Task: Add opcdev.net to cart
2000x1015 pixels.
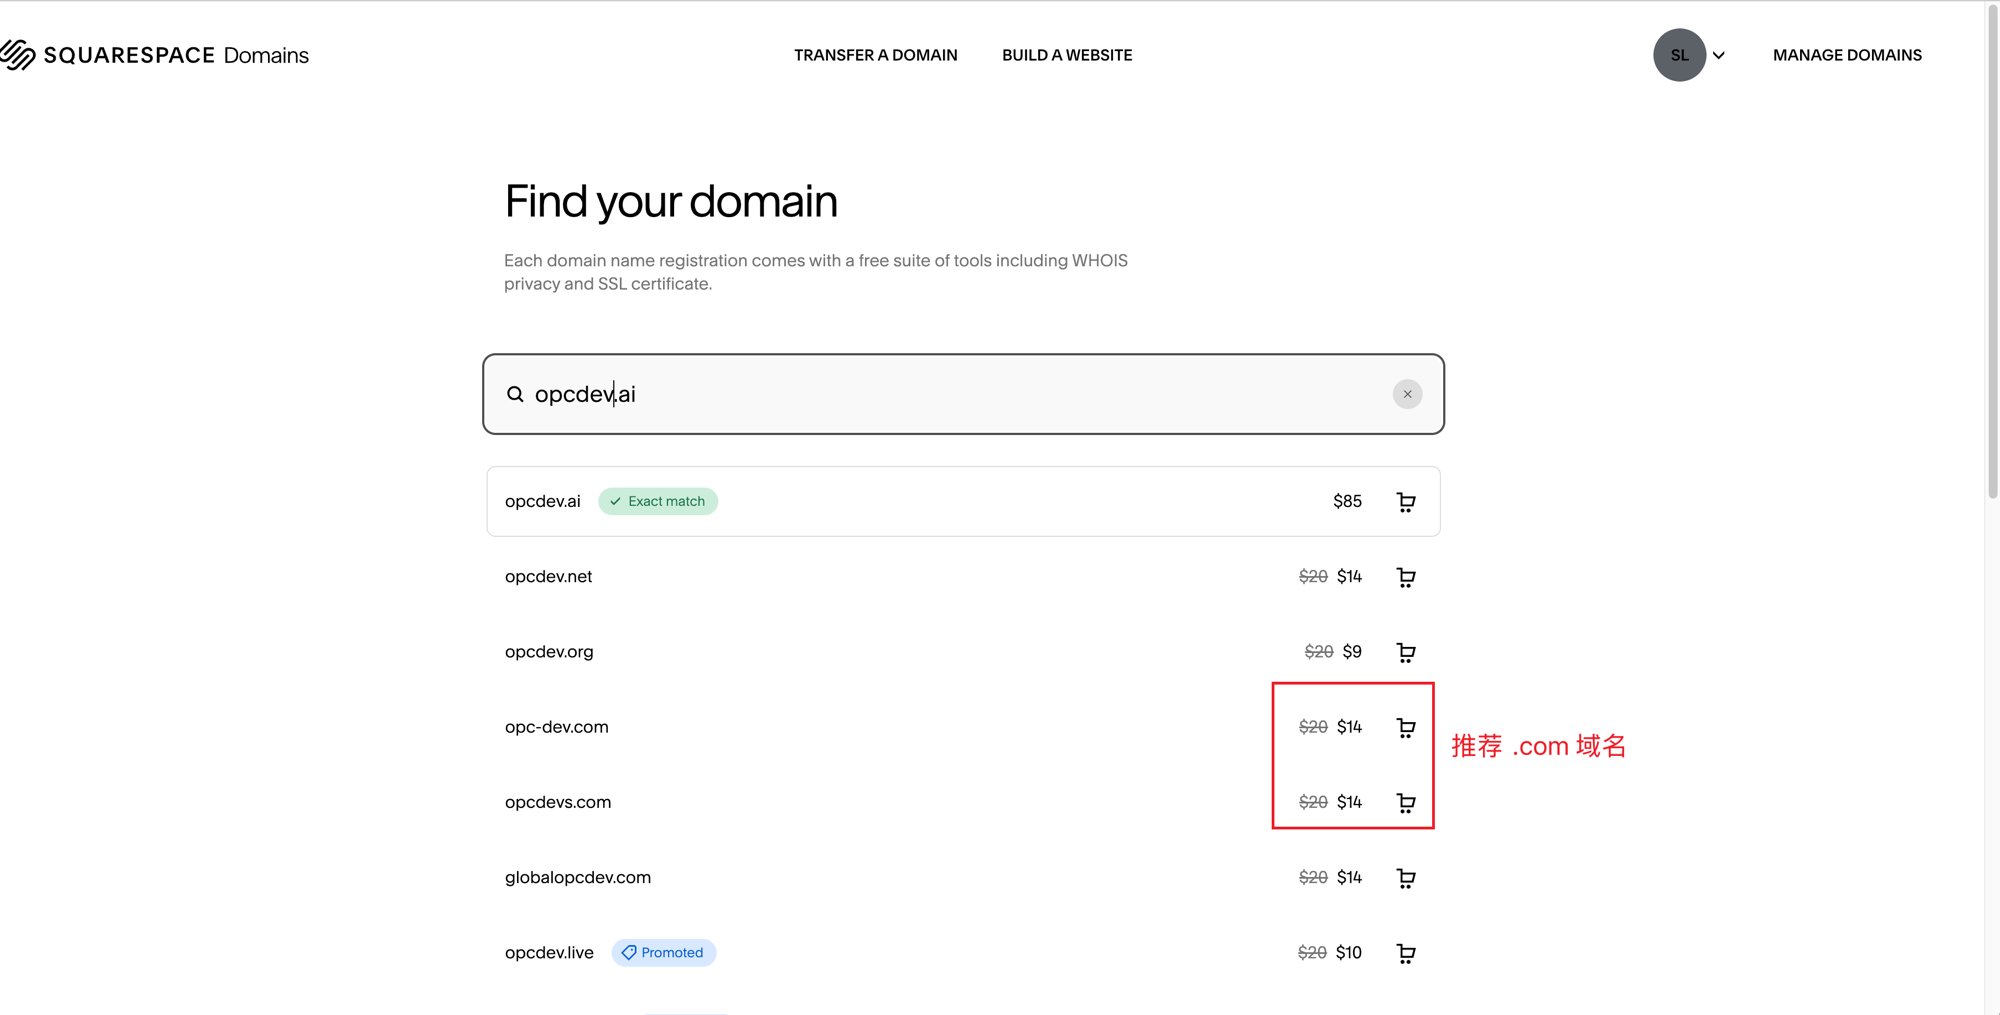Action: [1406, 577]
